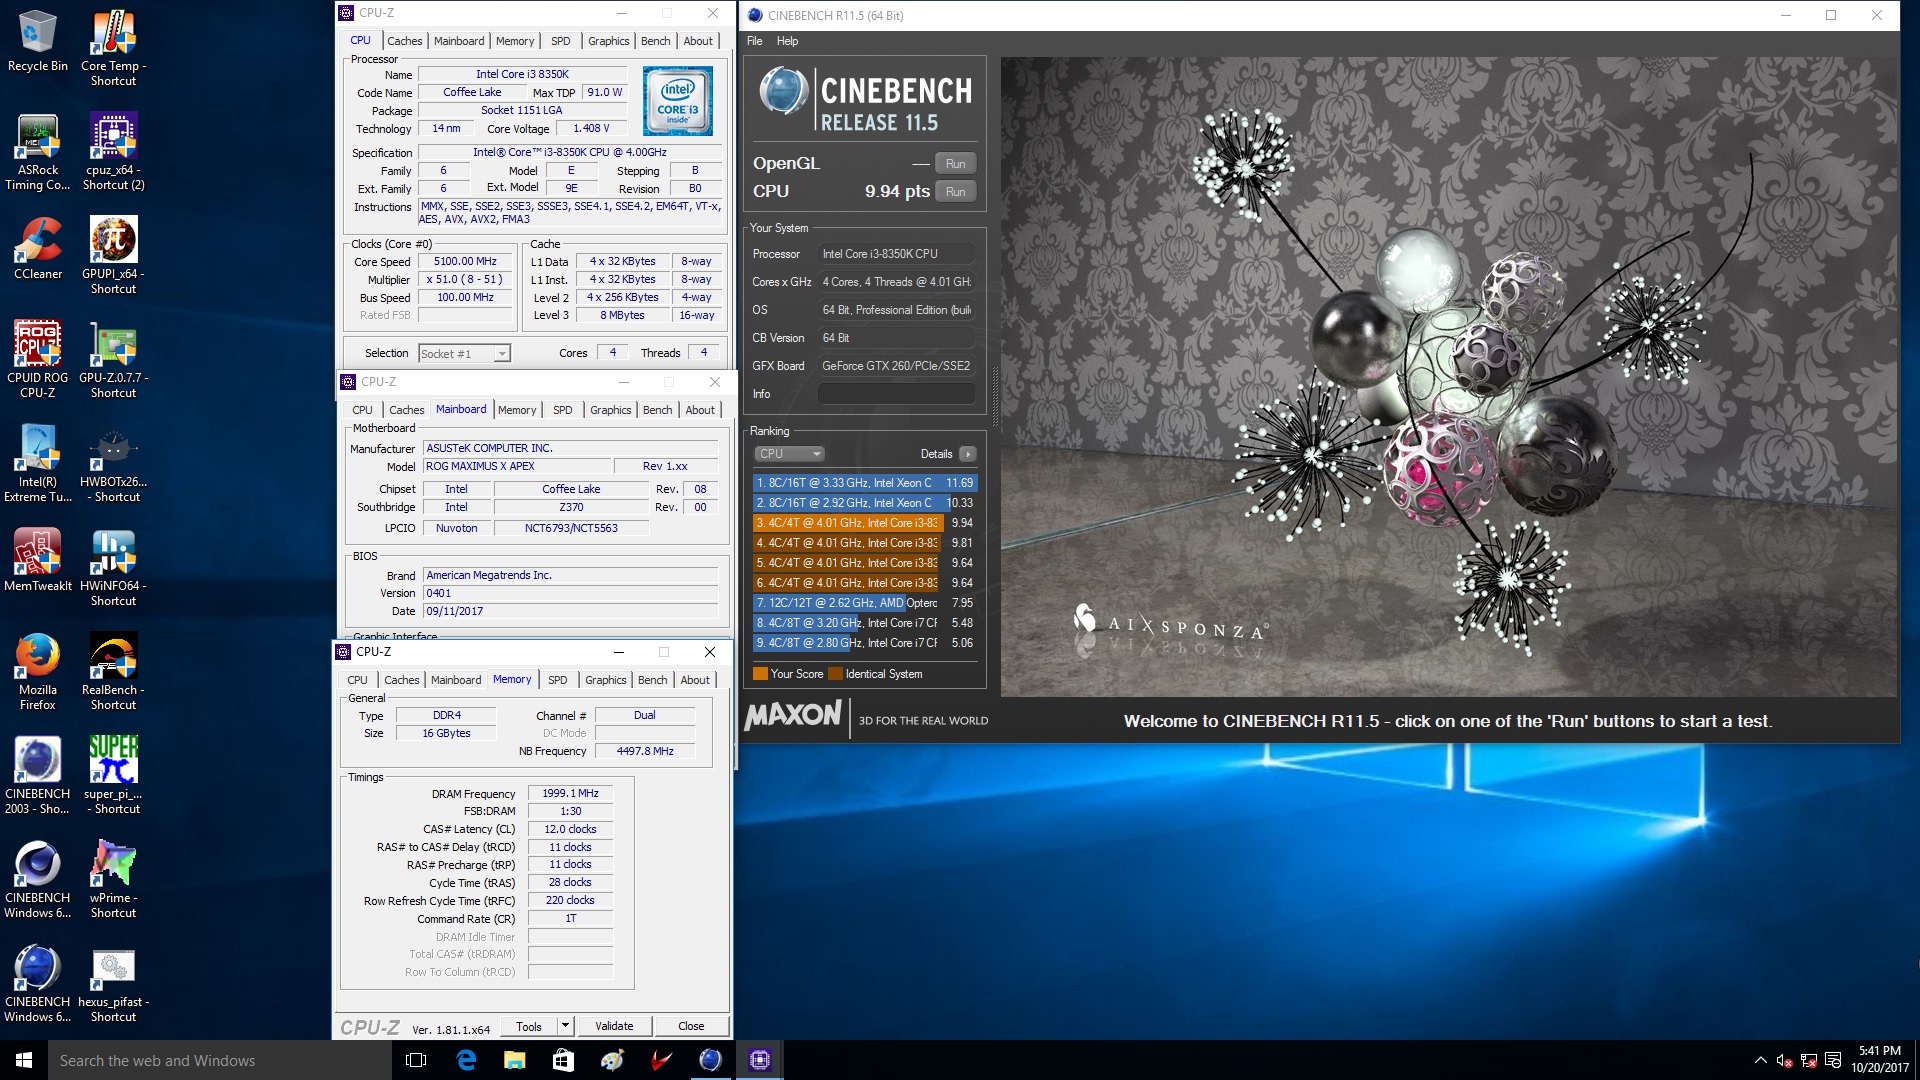Screen dimensions: 1920x1080
Task: Open the HWBOTx26 shortcut icon
Action: coord(113,464)
